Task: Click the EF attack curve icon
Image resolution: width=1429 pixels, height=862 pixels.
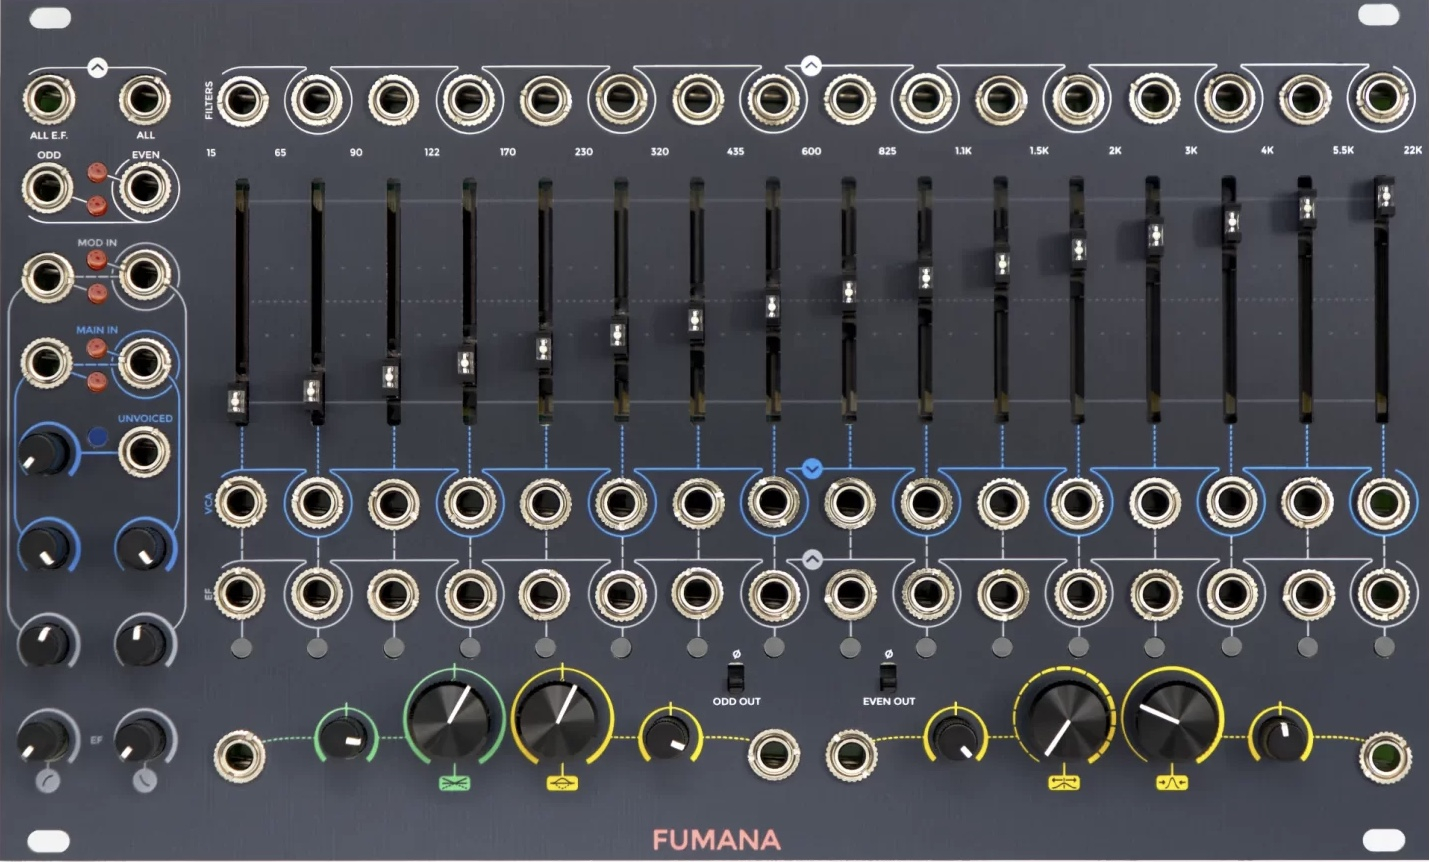Action: point(47,781)
